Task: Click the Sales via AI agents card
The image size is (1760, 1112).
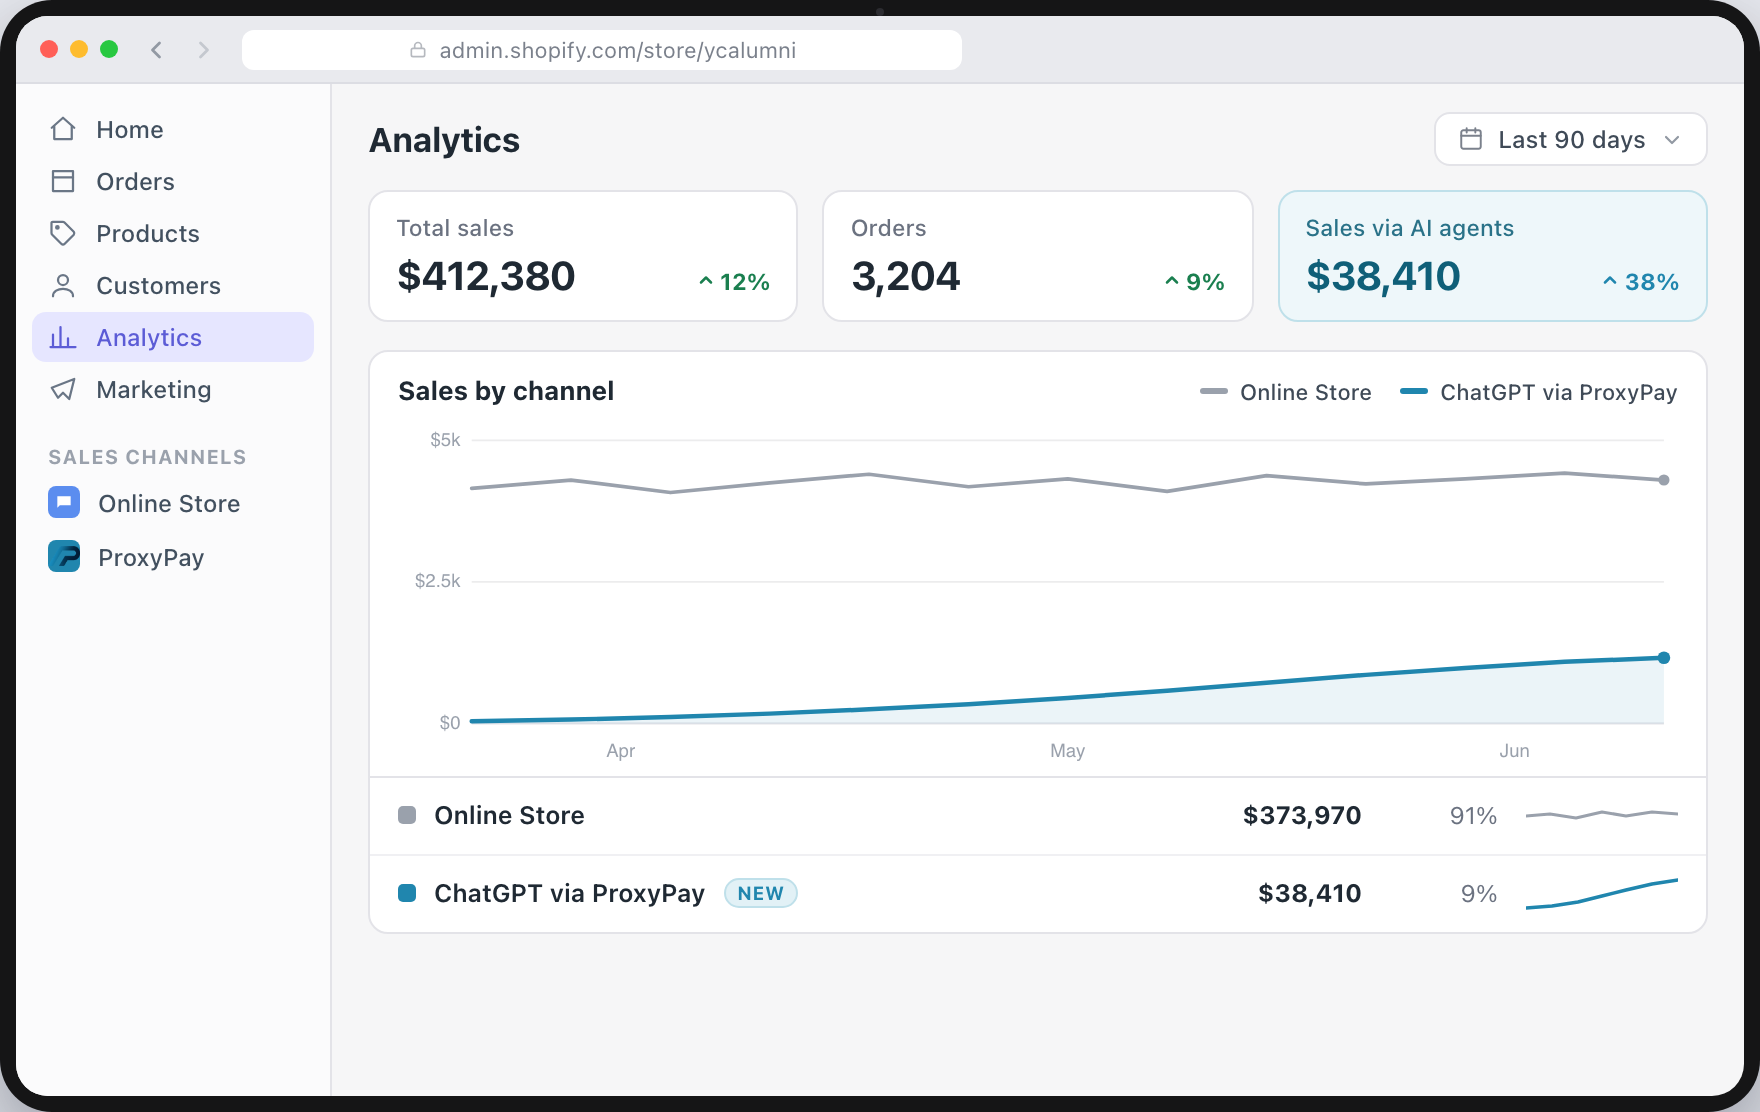Action: (1492, 256)
